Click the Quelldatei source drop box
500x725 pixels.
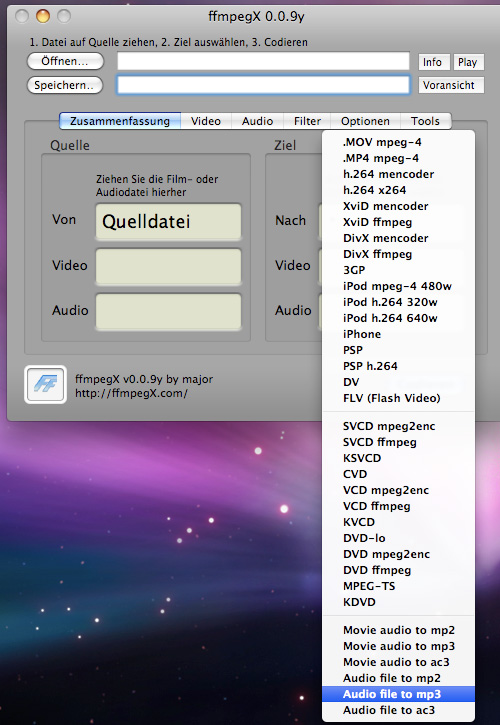click(x=168, y=221)
